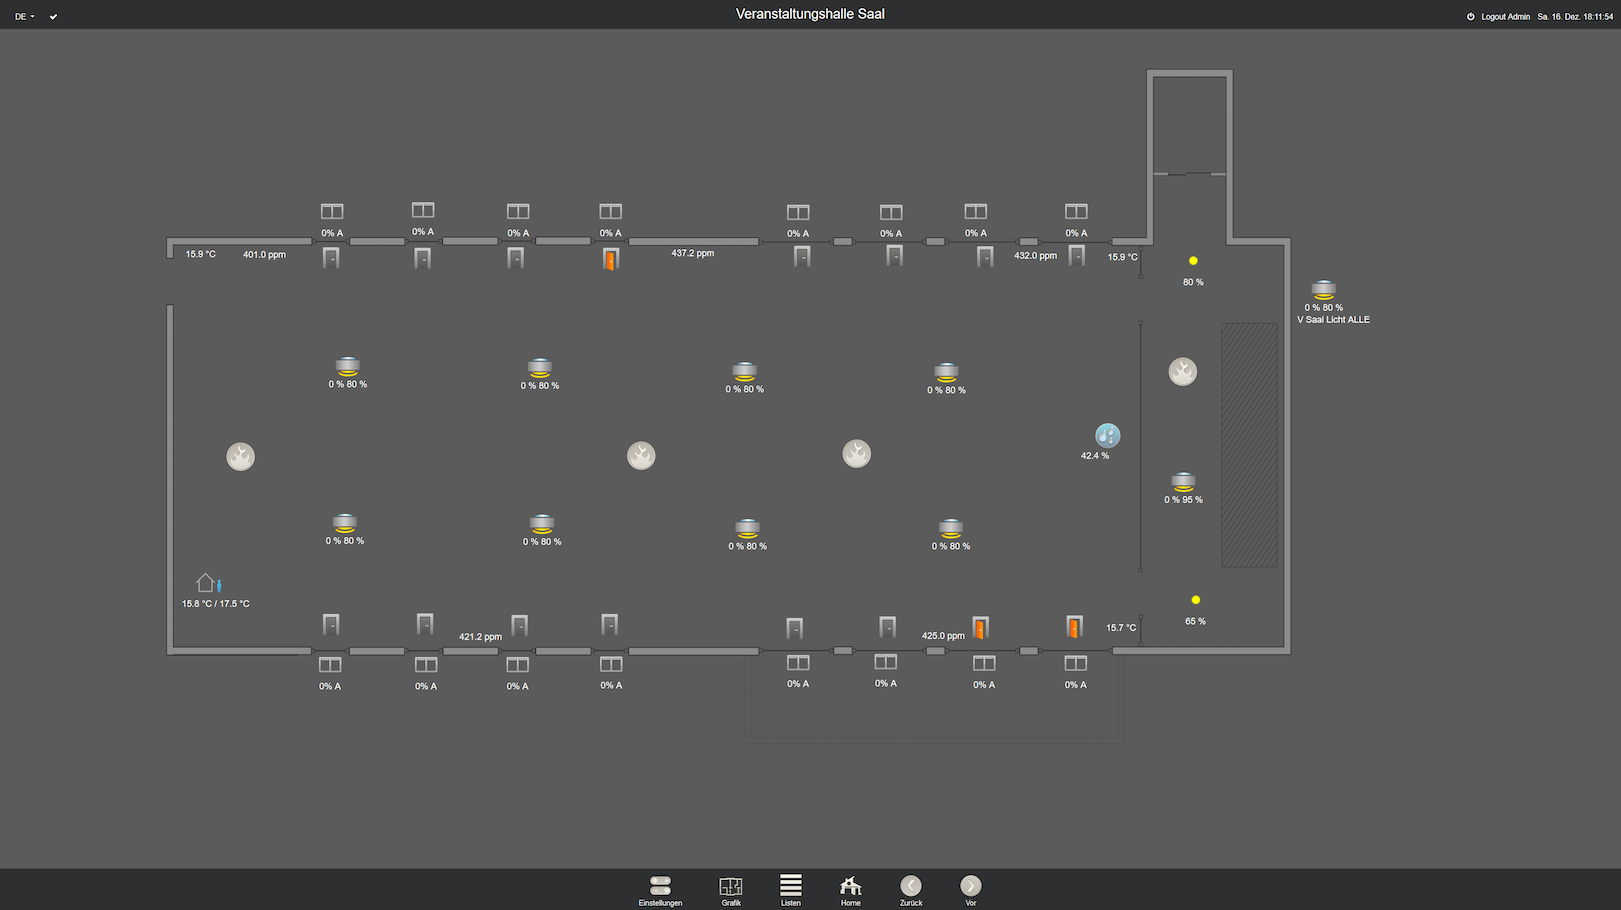
Task: Toggle the yellow status dot showing 65 %
Action: 1195,599
